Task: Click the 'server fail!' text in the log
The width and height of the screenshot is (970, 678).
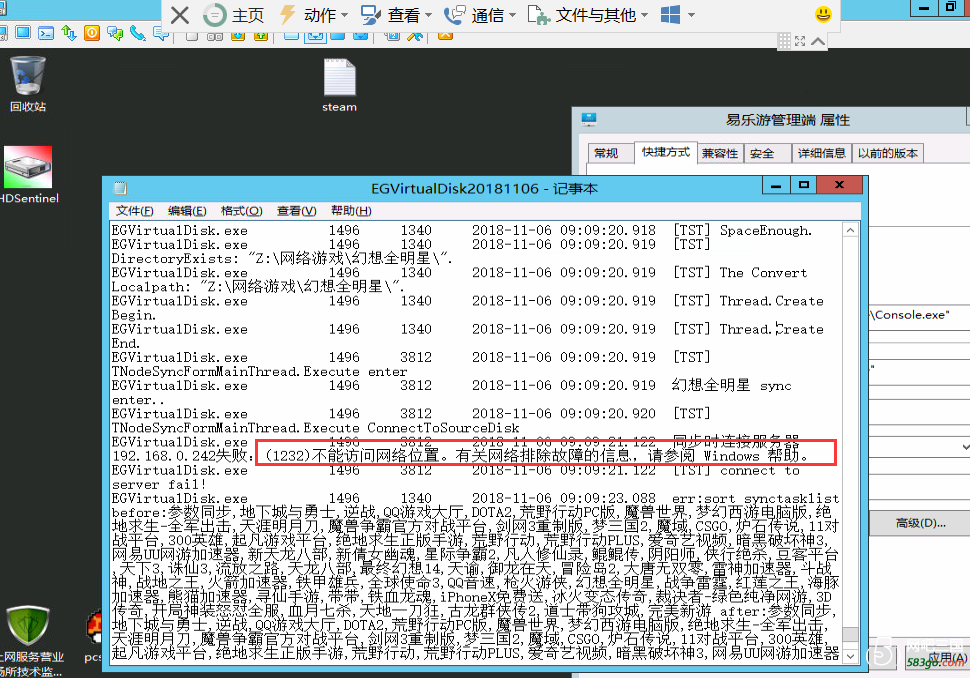Action: click(x=159, y=484)
